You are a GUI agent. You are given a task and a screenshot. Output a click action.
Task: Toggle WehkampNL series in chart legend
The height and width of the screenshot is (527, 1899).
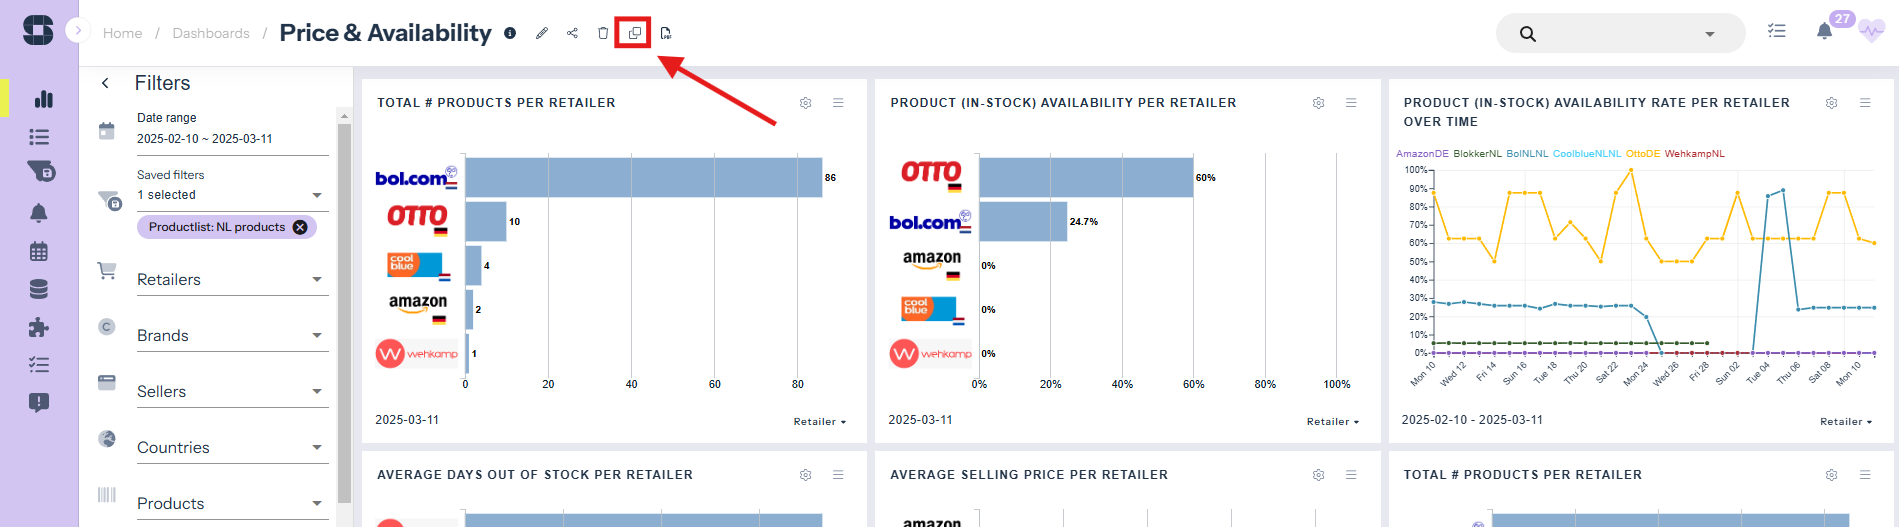(x=1694, y=154)
